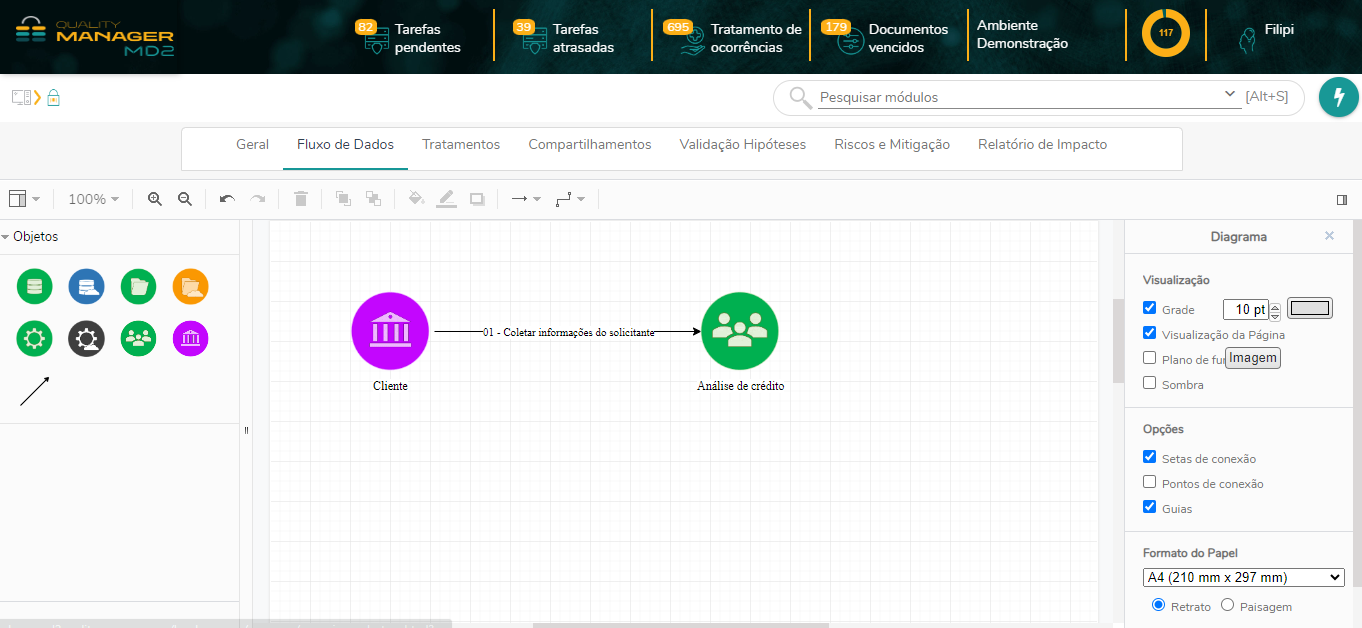Enable the Pontos de conexão checkbox
The image size is (1362, 628).
click(1150, 483)
